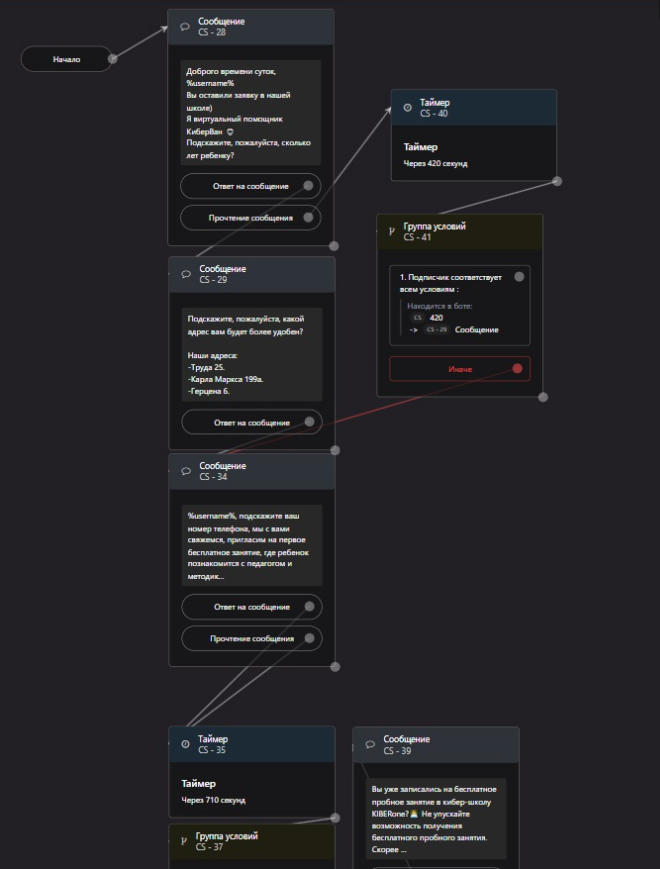Click the speech bubble icon on CS - 28
Screen dimensions: 660x869
(x=185, y=27)
